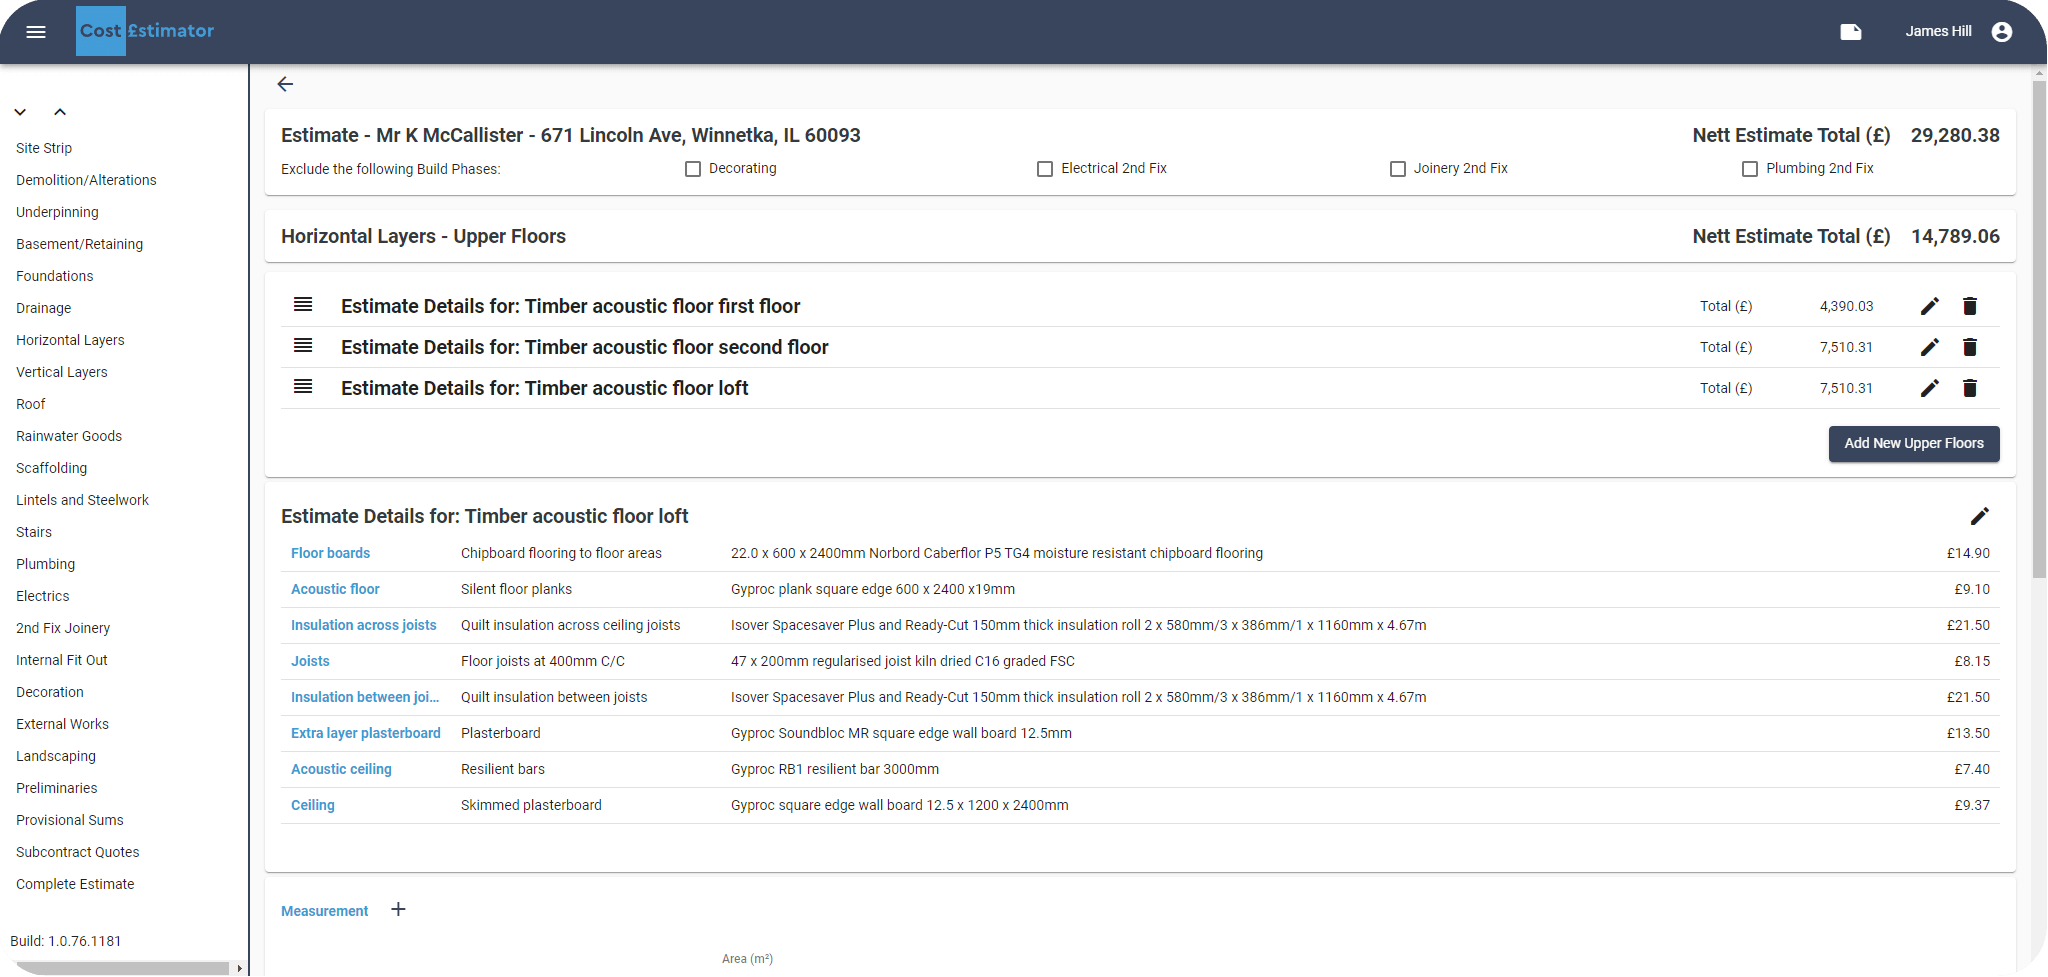Open the Extra layer plasterboard link

pos(366,733)
